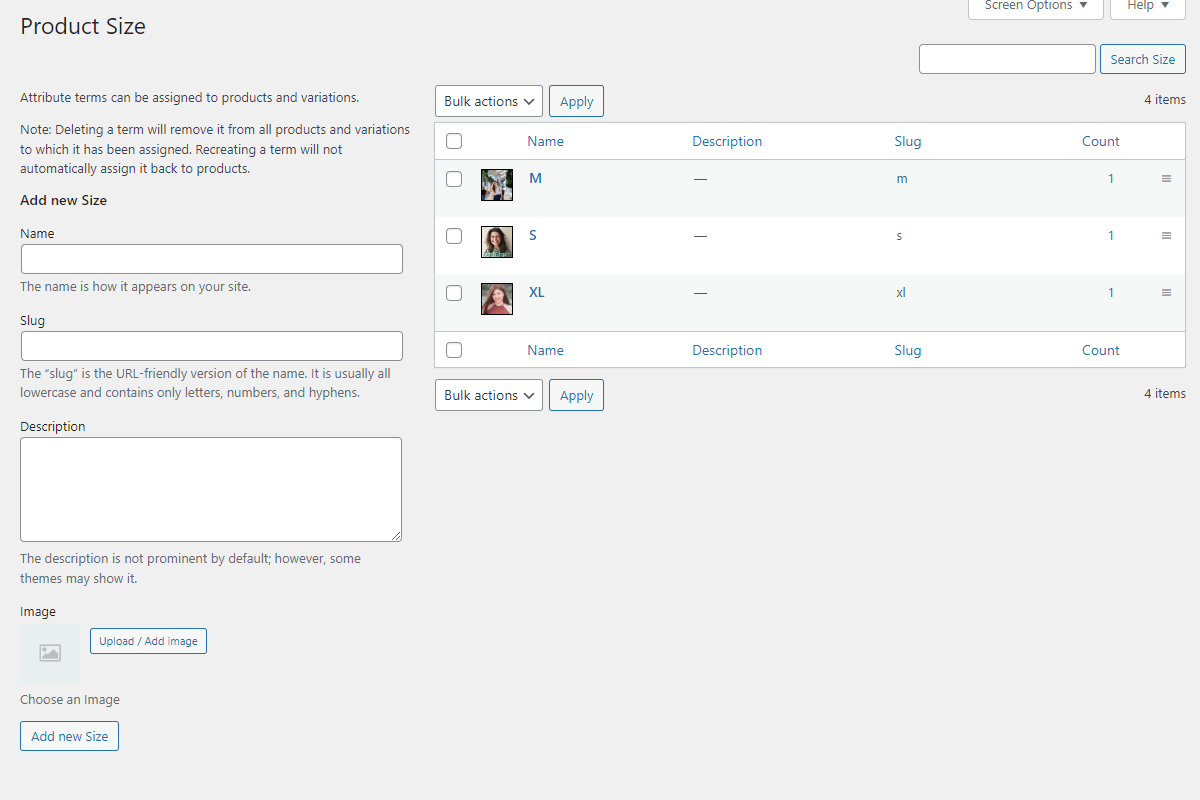This screenshot has height=800, width=1200.
Task: Tick the checkbox for size XL
Action: (x=454, y=293)
